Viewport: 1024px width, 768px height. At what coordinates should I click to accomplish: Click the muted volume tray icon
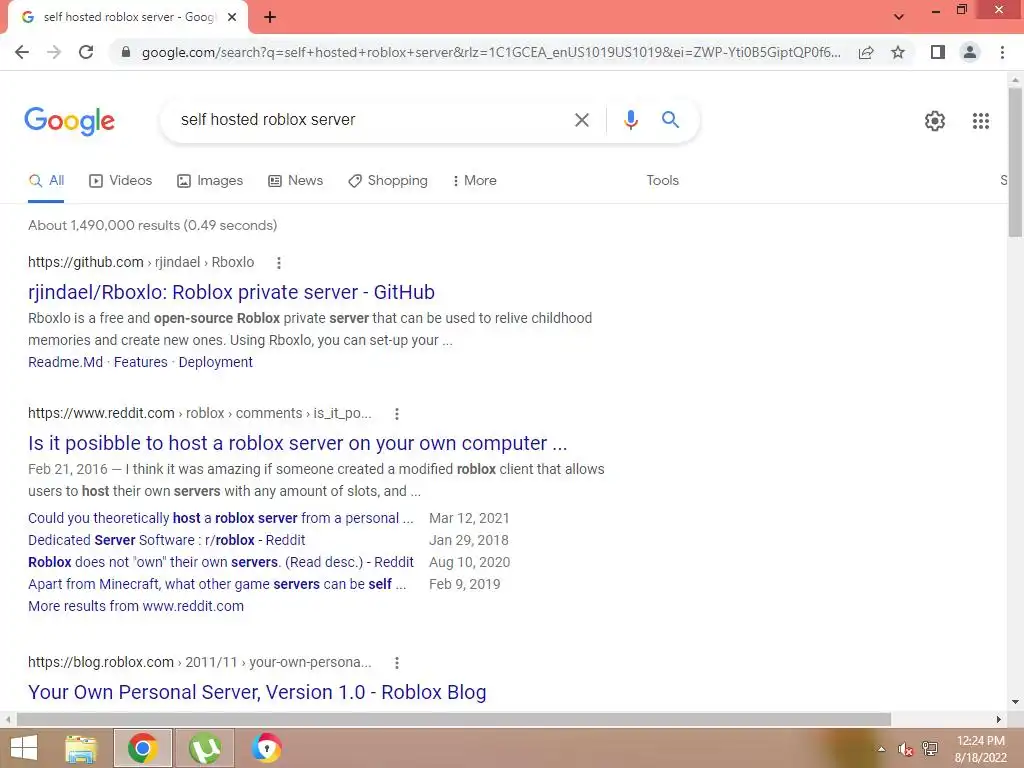tap(905, 749)
